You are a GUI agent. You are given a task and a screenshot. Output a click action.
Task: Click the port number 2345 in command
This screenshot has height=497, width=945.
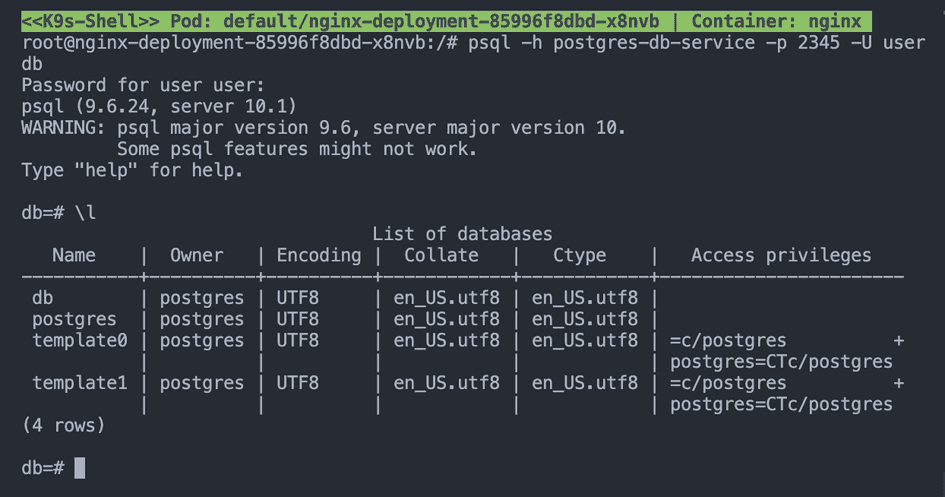(x=819, y=43)
